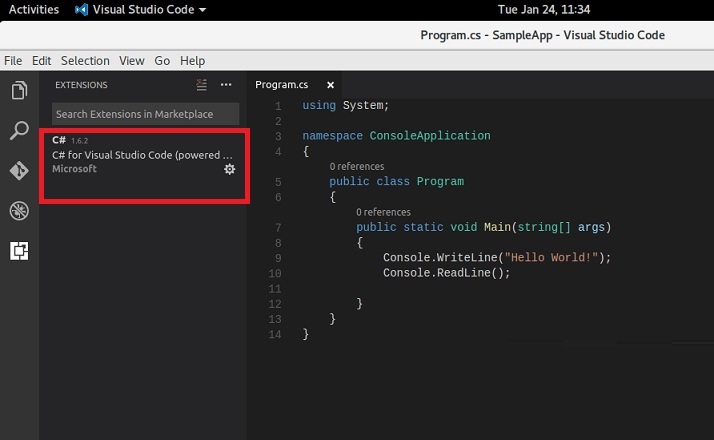Switch to the Program.cs tab
The height and width of the screenshot is (440, 714).
pos(281,85)
